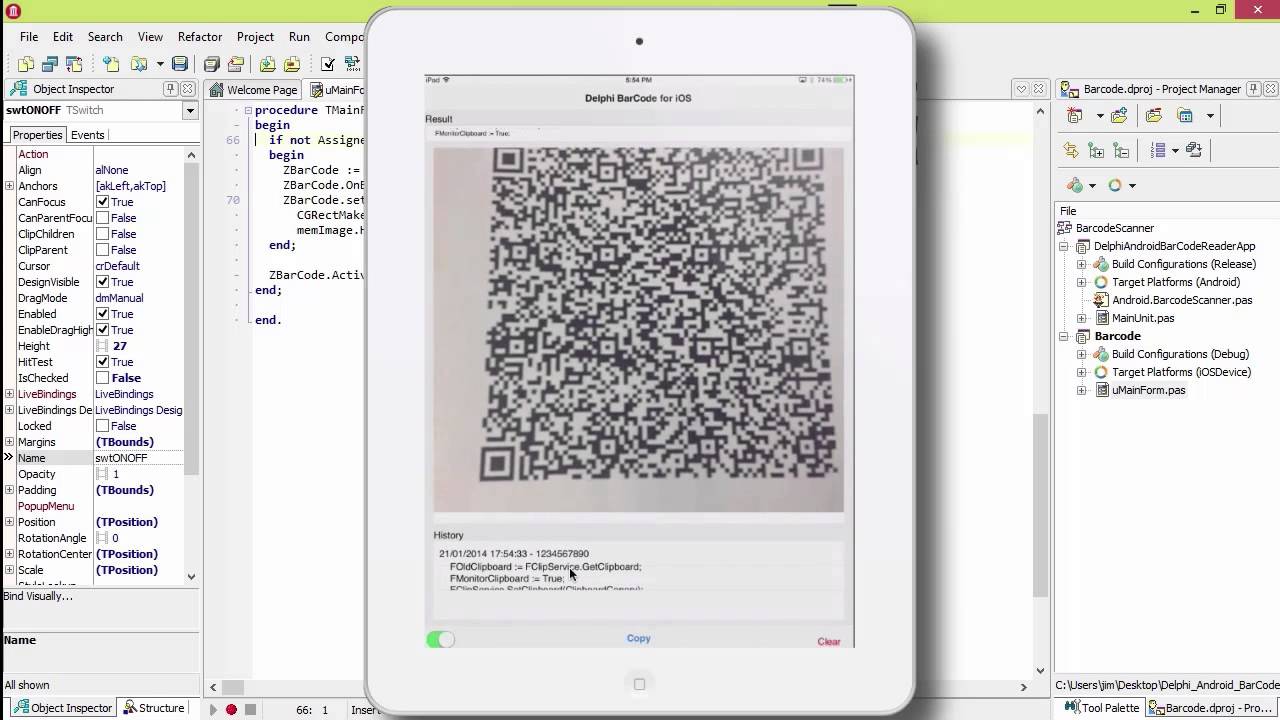The height and width of the screenshot is (720, 1280).
Task: Expand the Anchors property
Action: pyautogui.click(x=9, y=186)
